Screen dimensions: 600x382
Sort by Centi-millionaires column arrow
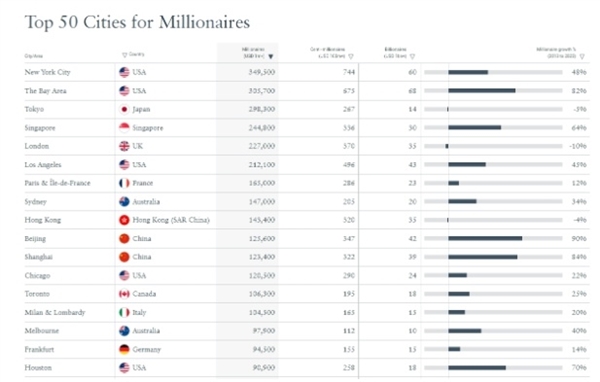point(351,56)
